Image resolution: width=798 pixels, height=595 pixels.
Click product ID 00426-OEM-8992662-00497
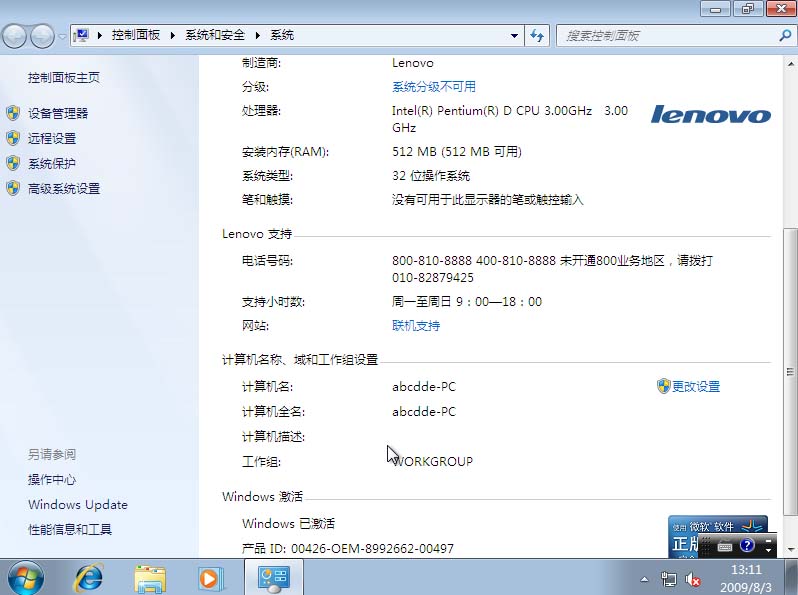(373, 548)
